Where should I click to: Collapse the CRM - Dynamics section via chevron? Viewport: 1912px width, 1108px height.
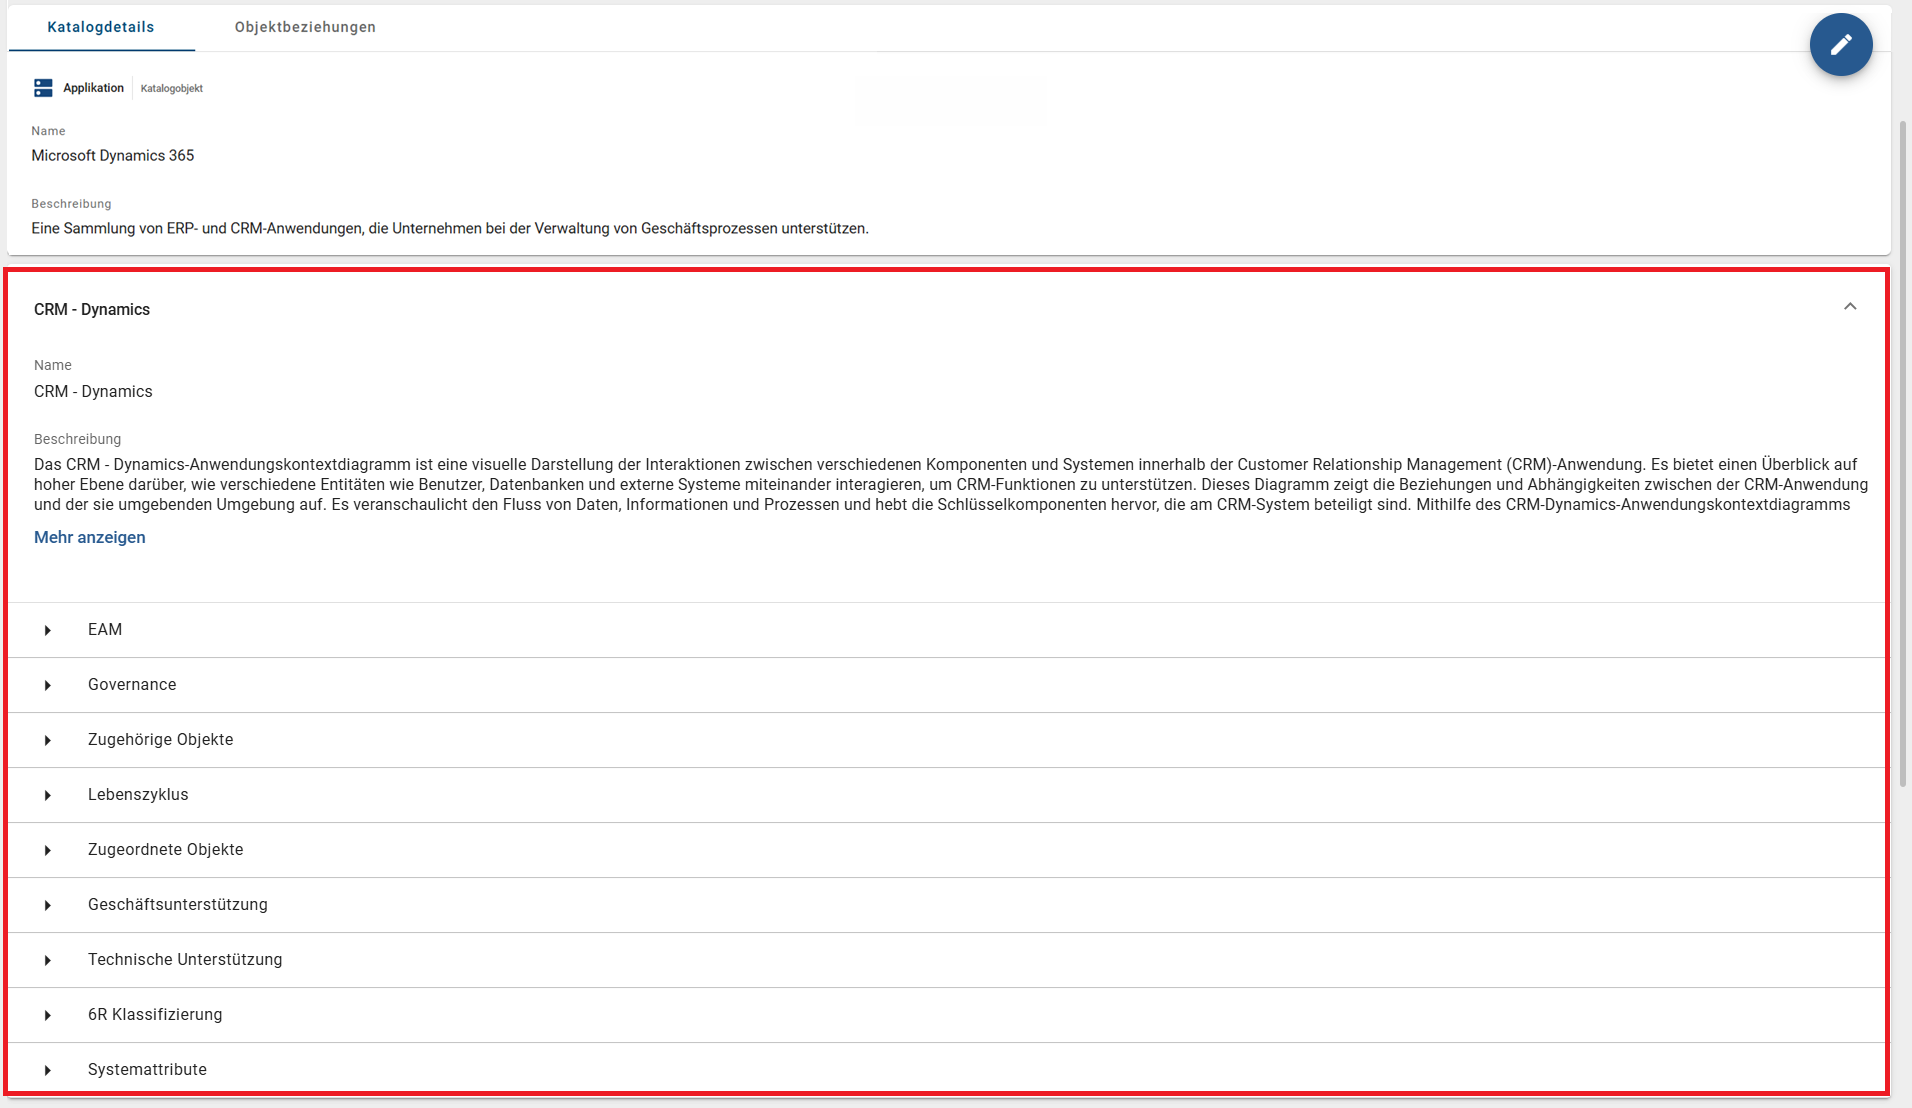pyautogui.click(x=1849, y=306)
